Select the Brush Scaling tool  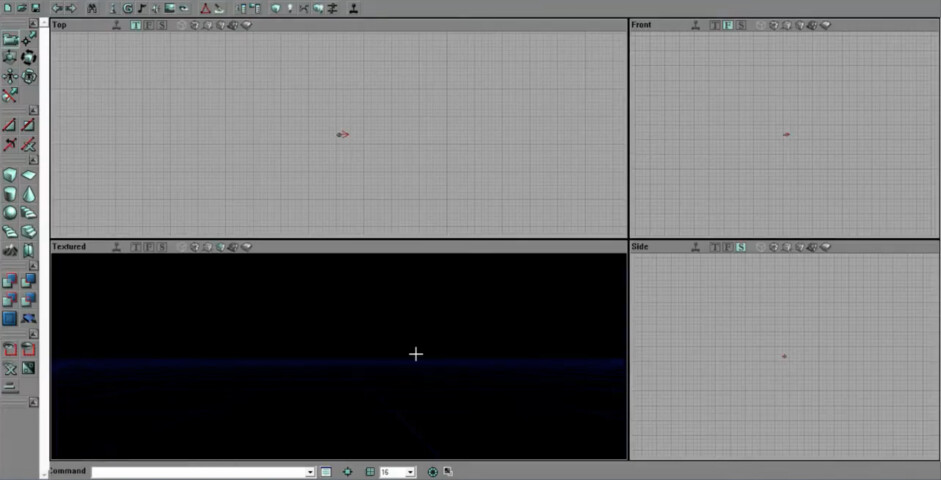[x=10, y=58]
